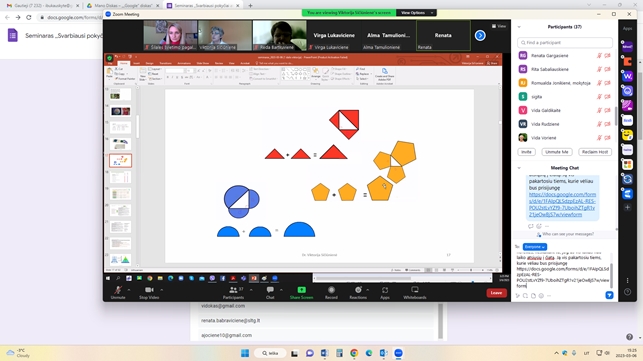Click the emoji icon below chat input
Screen dimensions: 643x361
pyautogui.click(x=541, y=296)
